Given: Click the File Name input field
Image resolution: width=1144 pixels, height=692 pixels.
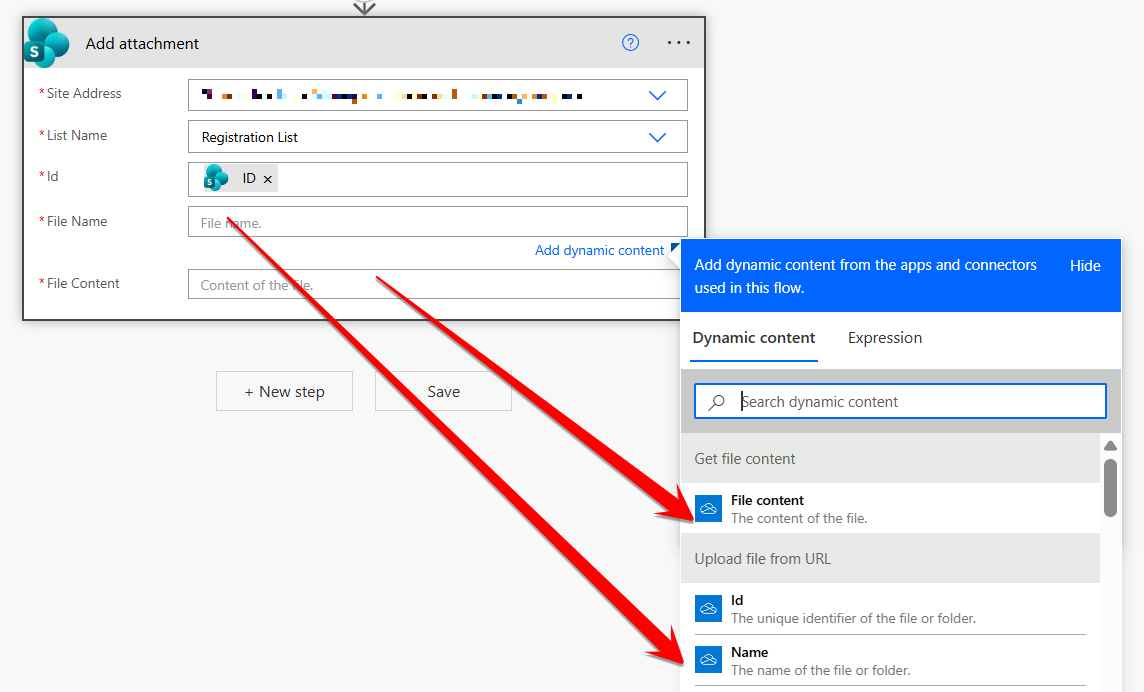Looking at the screenshot, I should pos(438,222).
